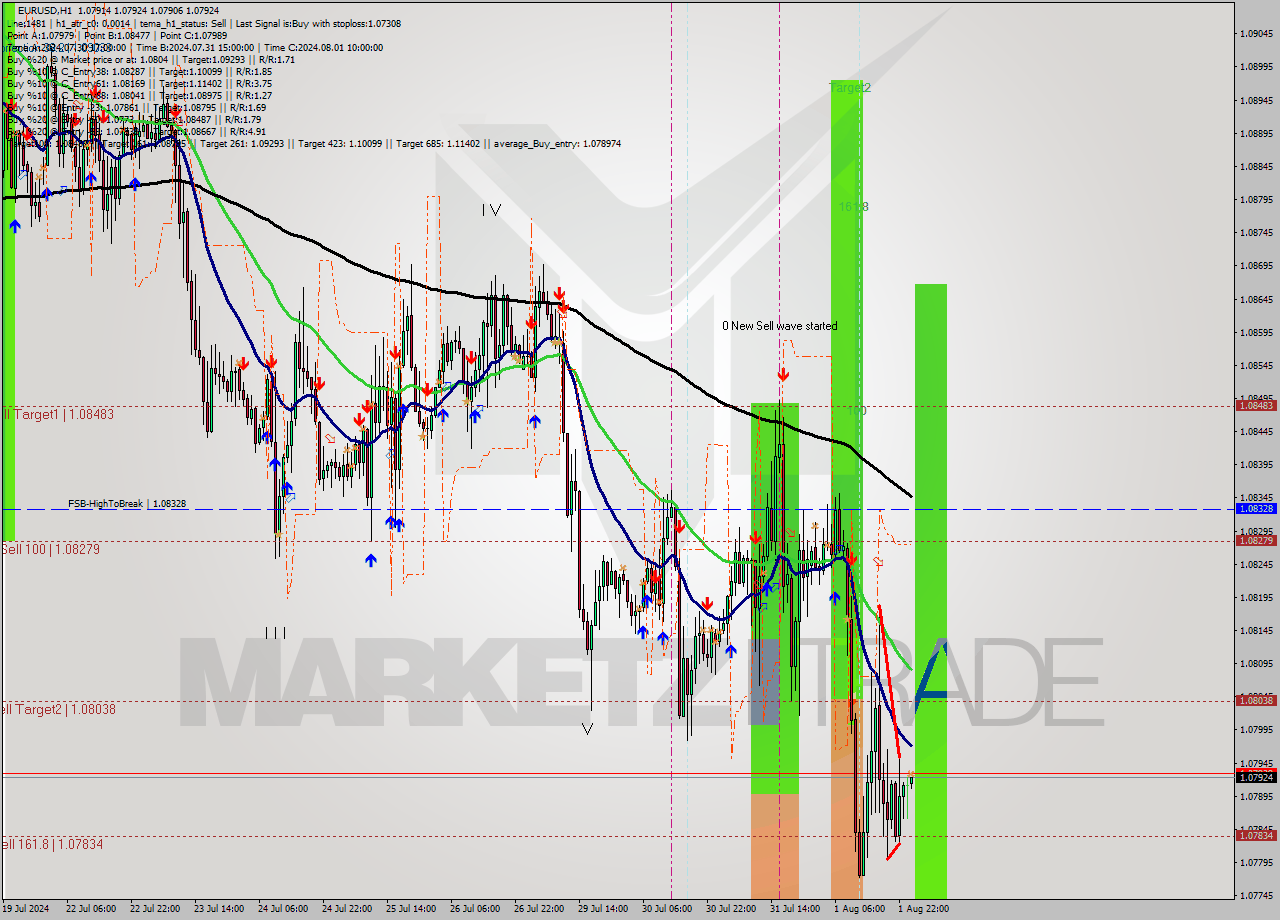1280x920 pixels.
Task: Click the 'Time B:2024.07.31 15:00:00' text
Action: (195, 47)
